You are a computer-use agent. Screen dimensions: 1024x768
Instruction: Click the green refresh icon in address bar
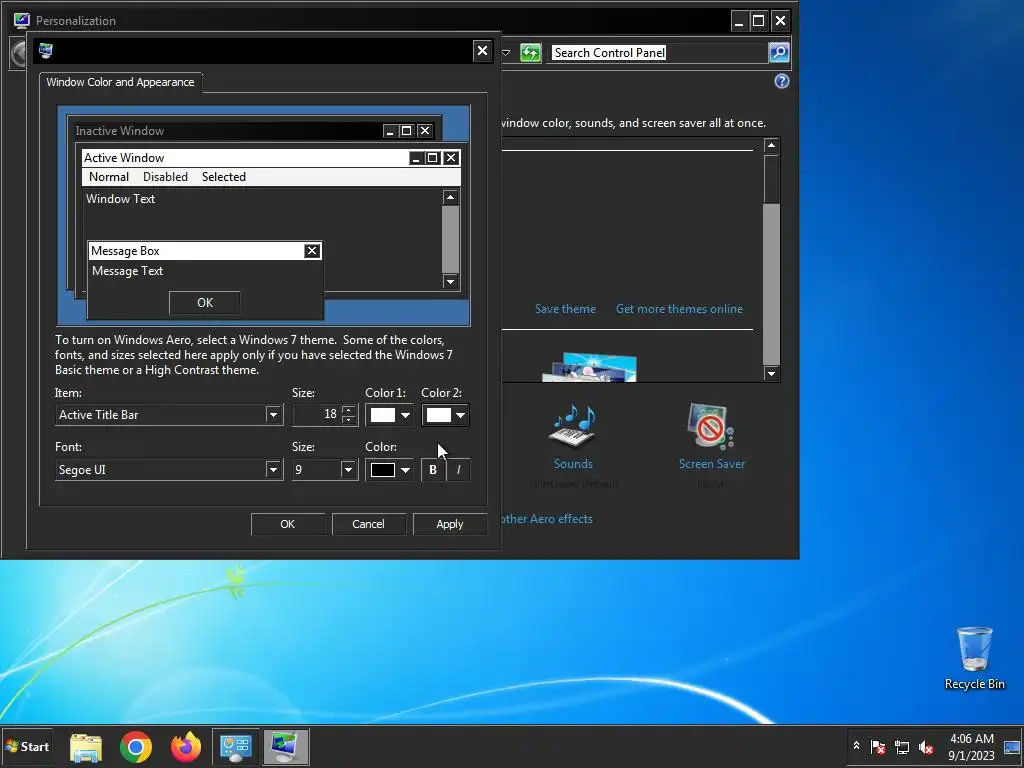[530, 52]
